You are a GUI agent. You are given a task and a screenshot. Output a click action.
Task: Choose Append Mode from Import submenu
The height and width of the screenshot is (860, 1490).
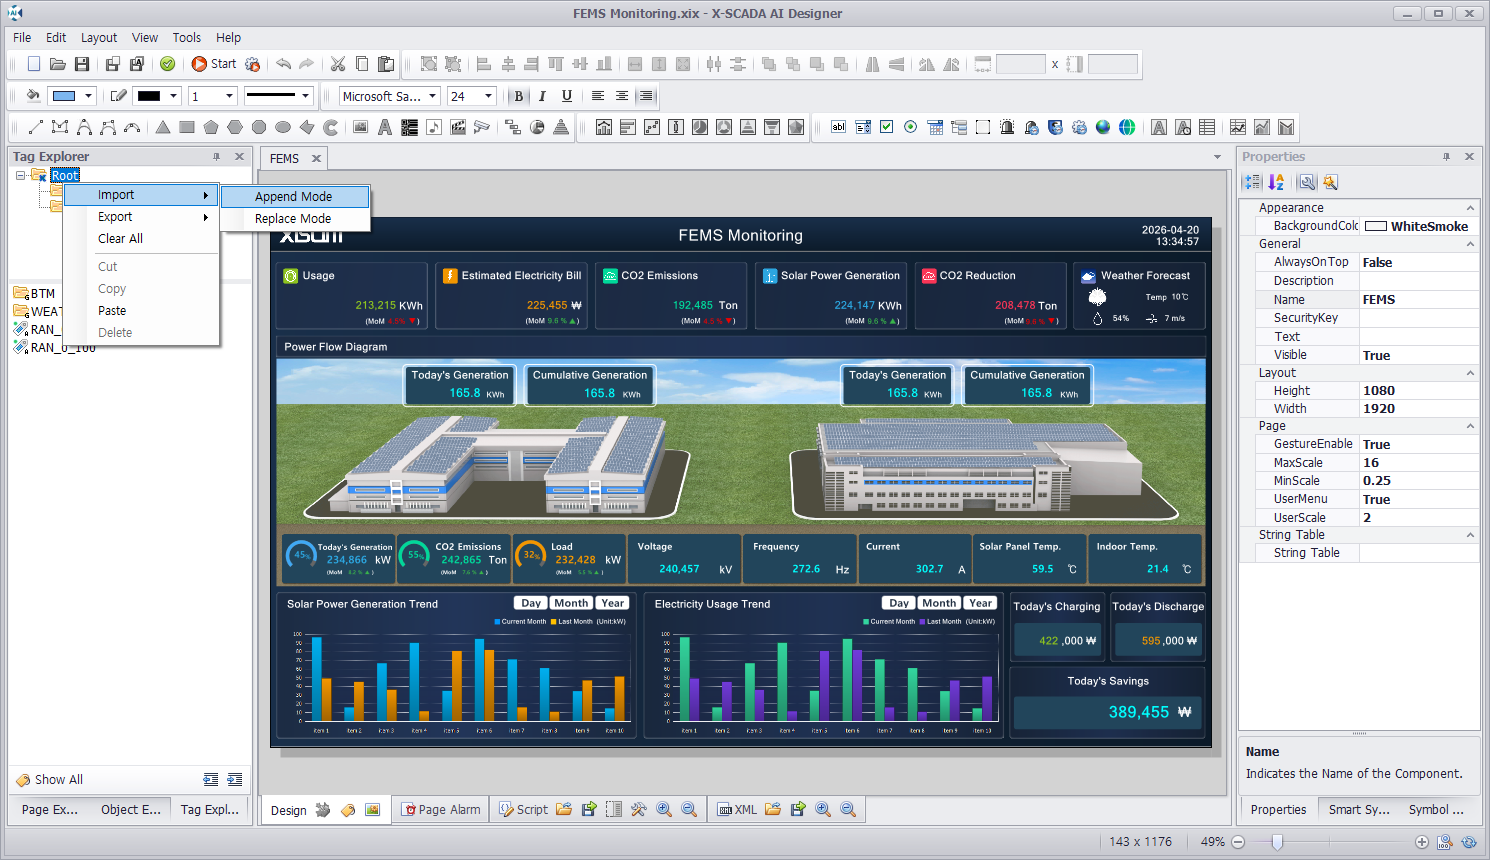point(294,197)
